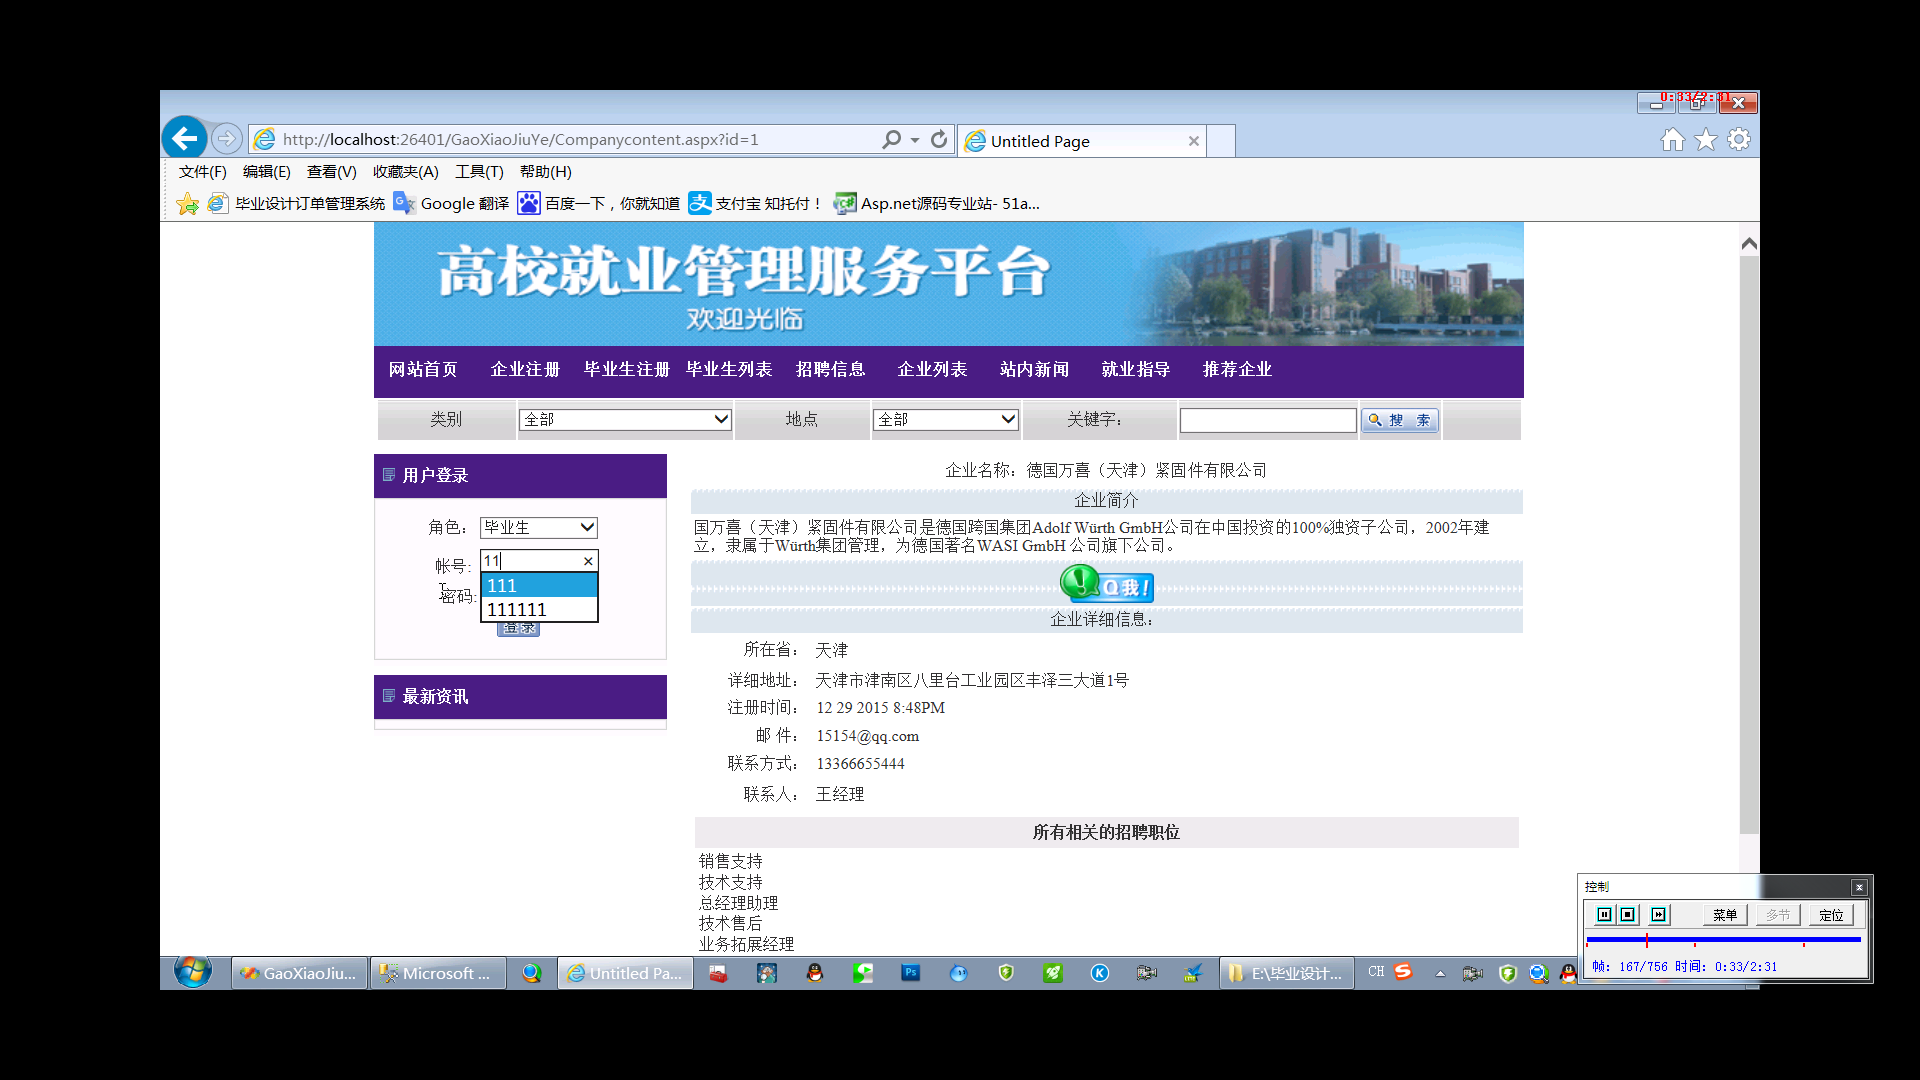The width and height of the screenshot is (1920, 1080).
Task: Open the Google 翻译 bookmark
Action: [x=452, y=204]
